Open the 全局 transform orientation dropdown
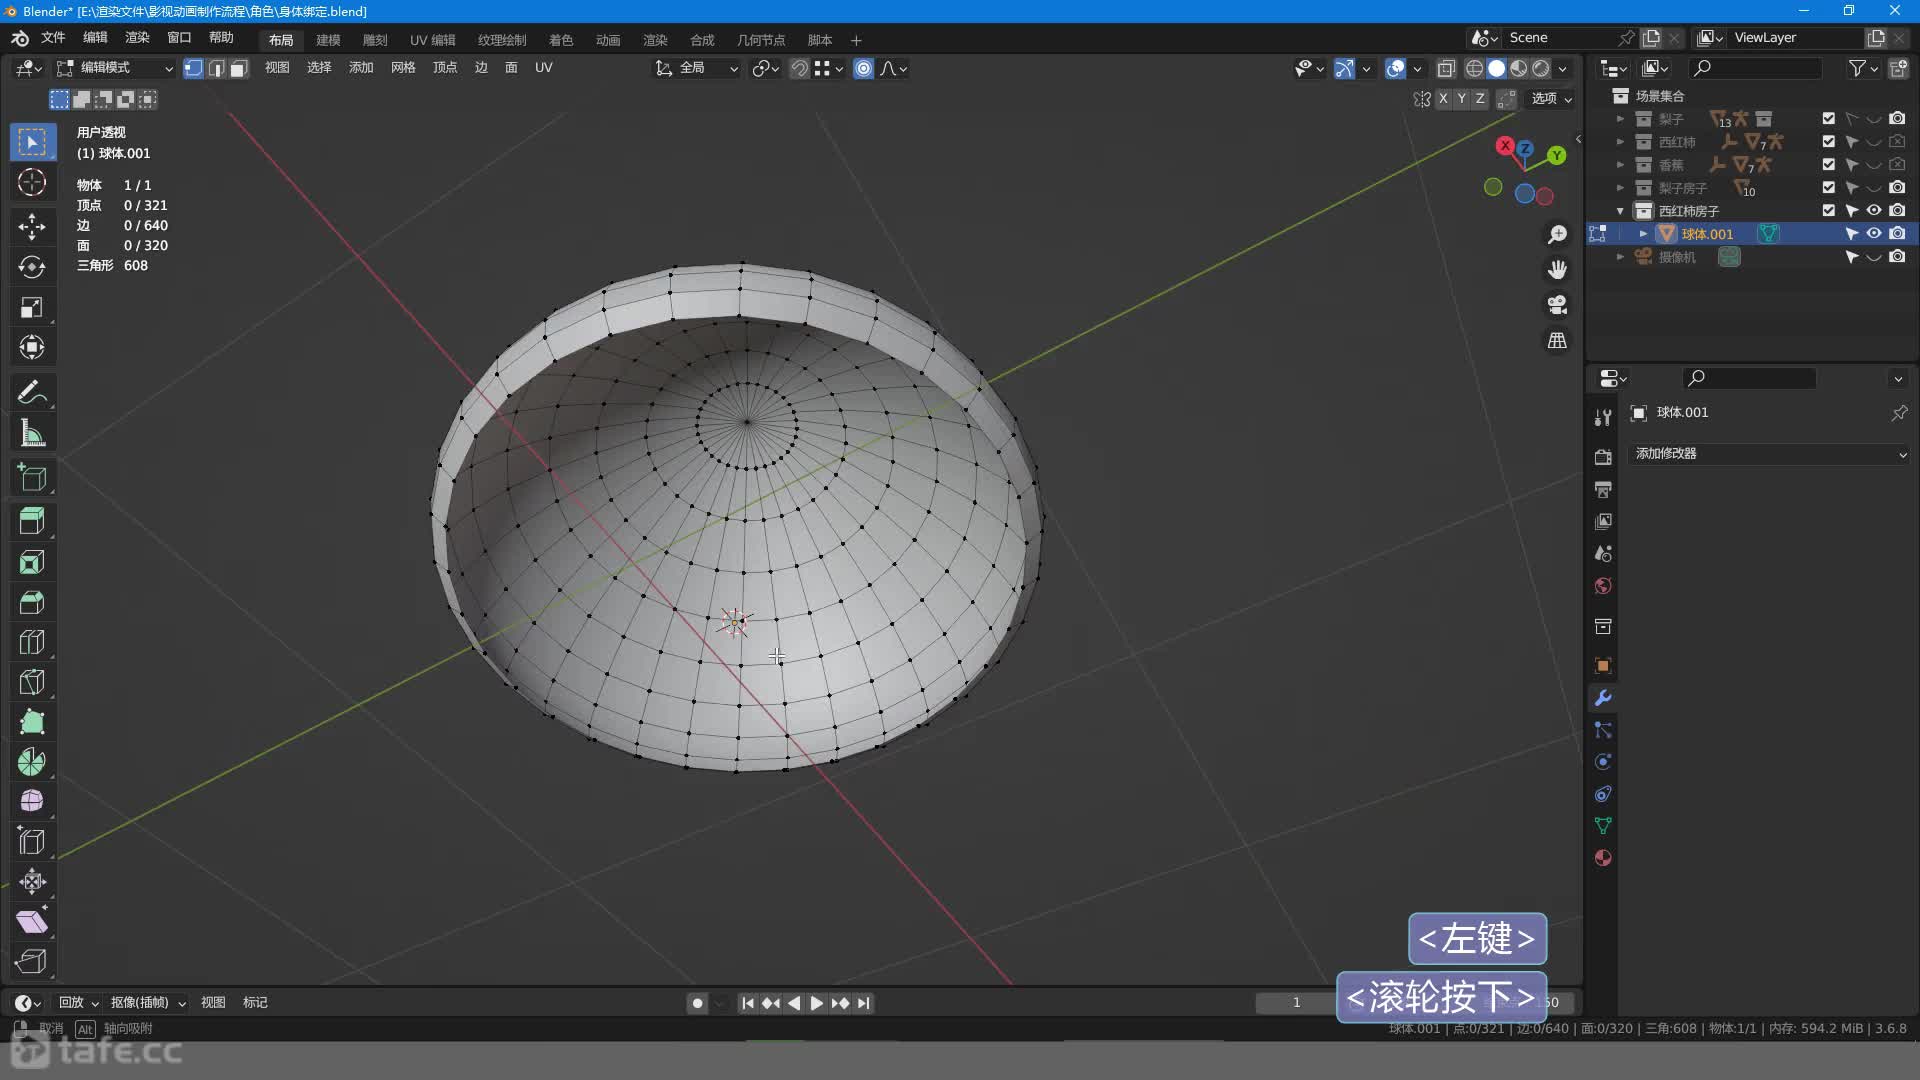The image size is (1920, 1080). pos(697,68)
